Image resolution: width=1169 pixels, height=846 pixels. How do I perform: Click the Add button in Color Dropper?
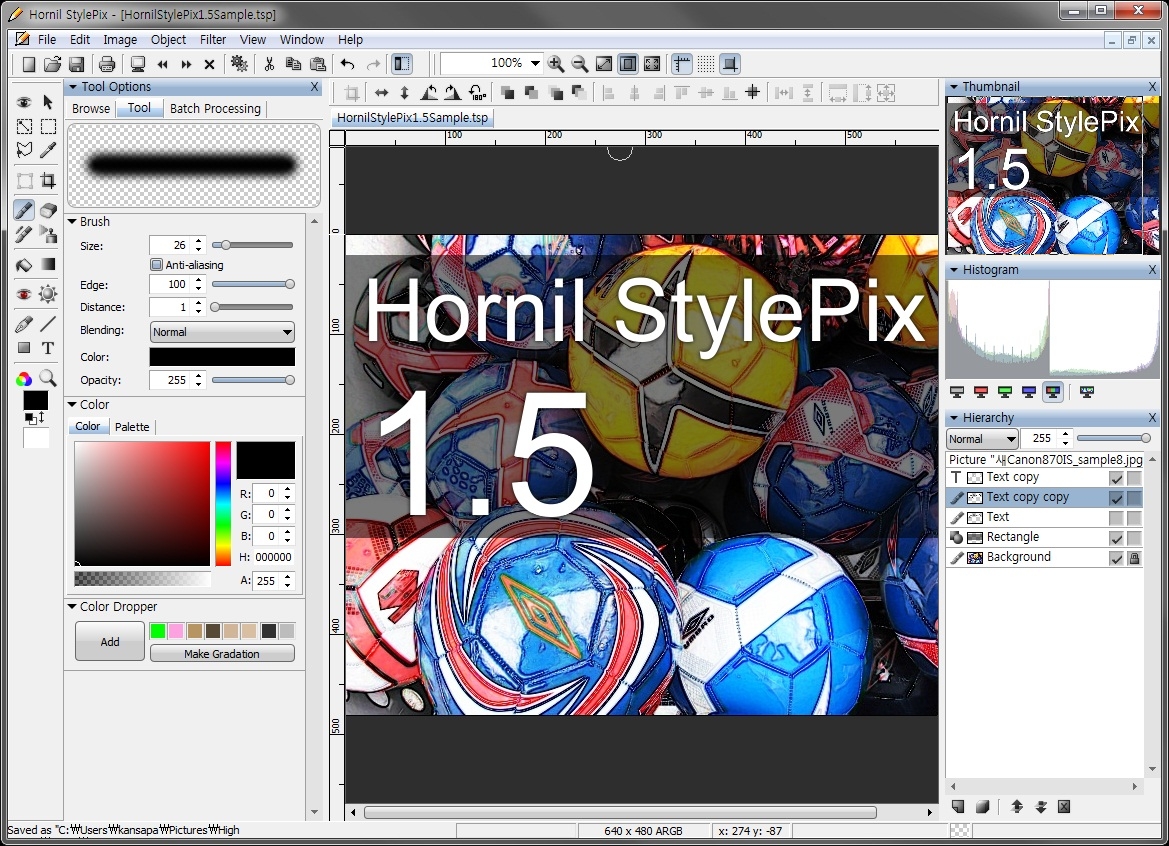click(110, 642)
